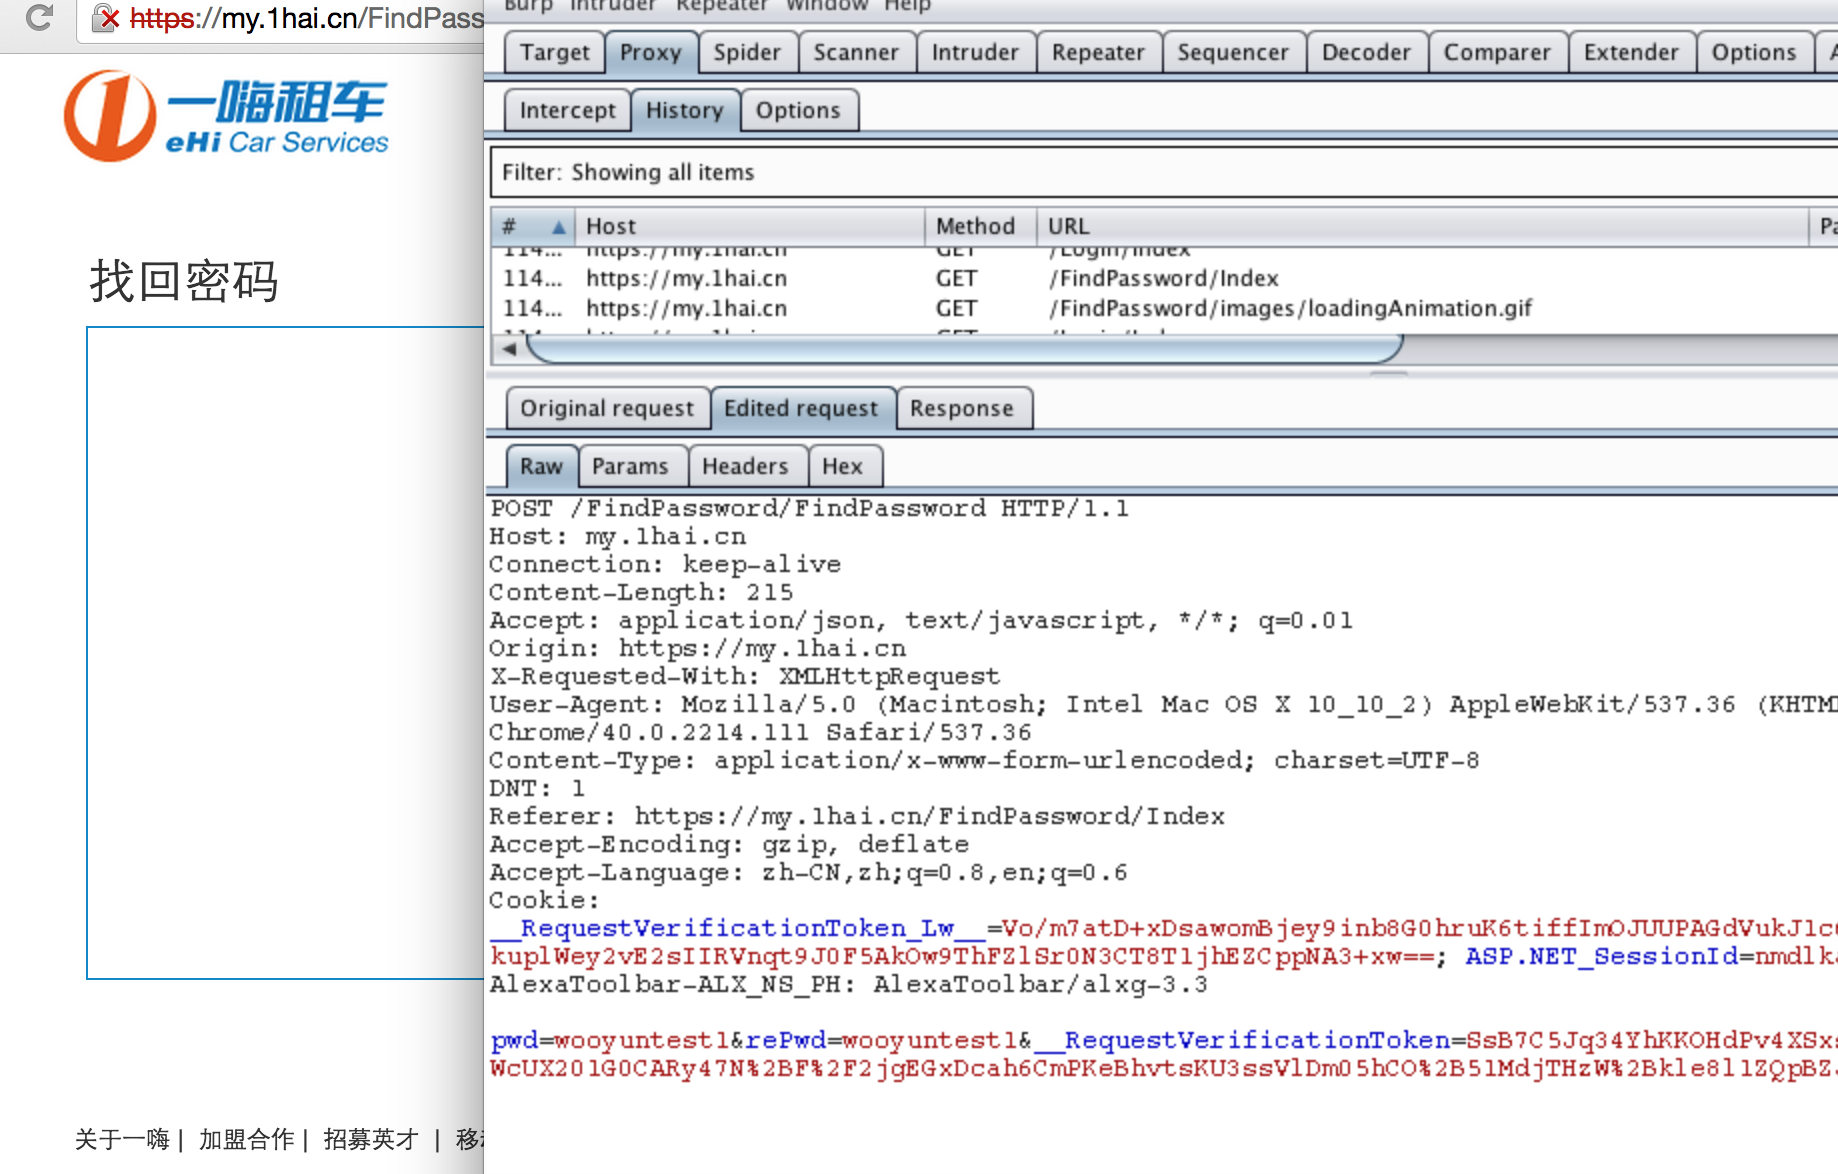Sort history by the # column arrow
The image size is (1838, 1174).
point(558,228)
